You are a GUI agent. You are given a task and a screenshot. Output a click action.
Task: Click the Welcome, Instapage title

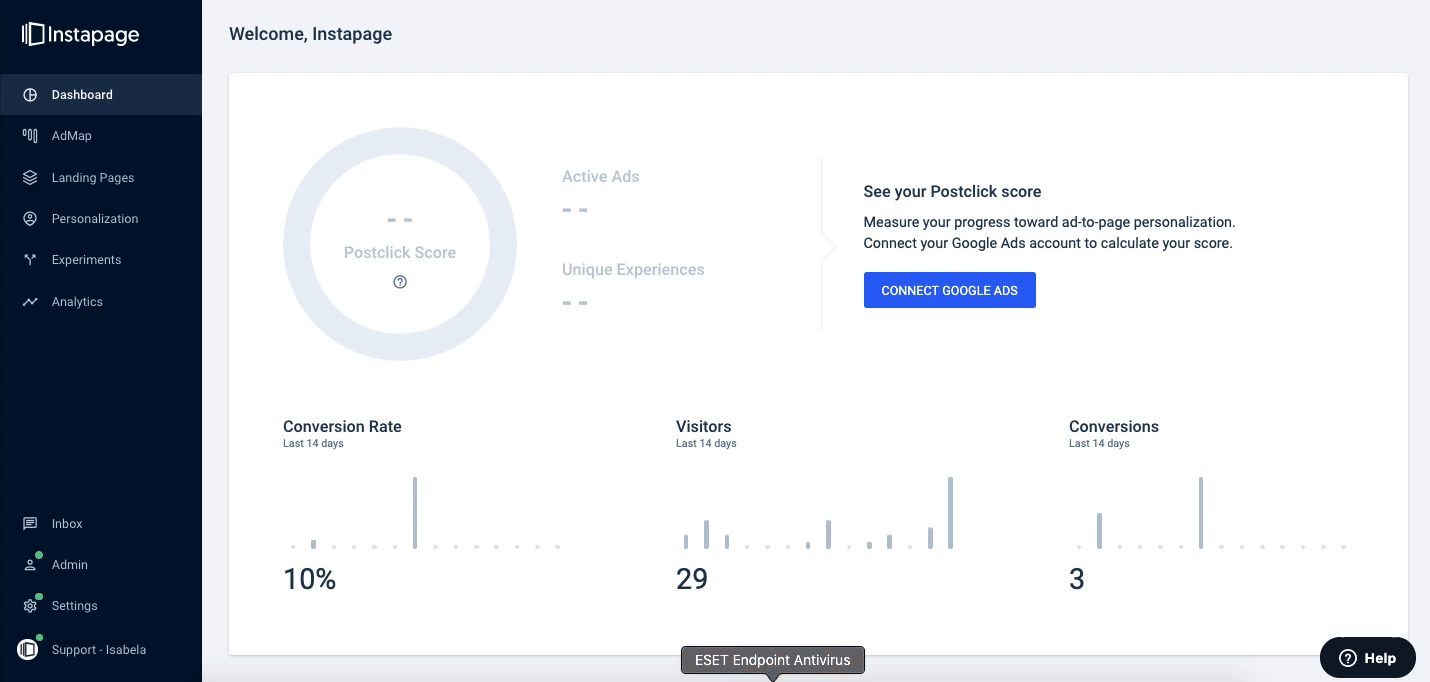[310, 34]
